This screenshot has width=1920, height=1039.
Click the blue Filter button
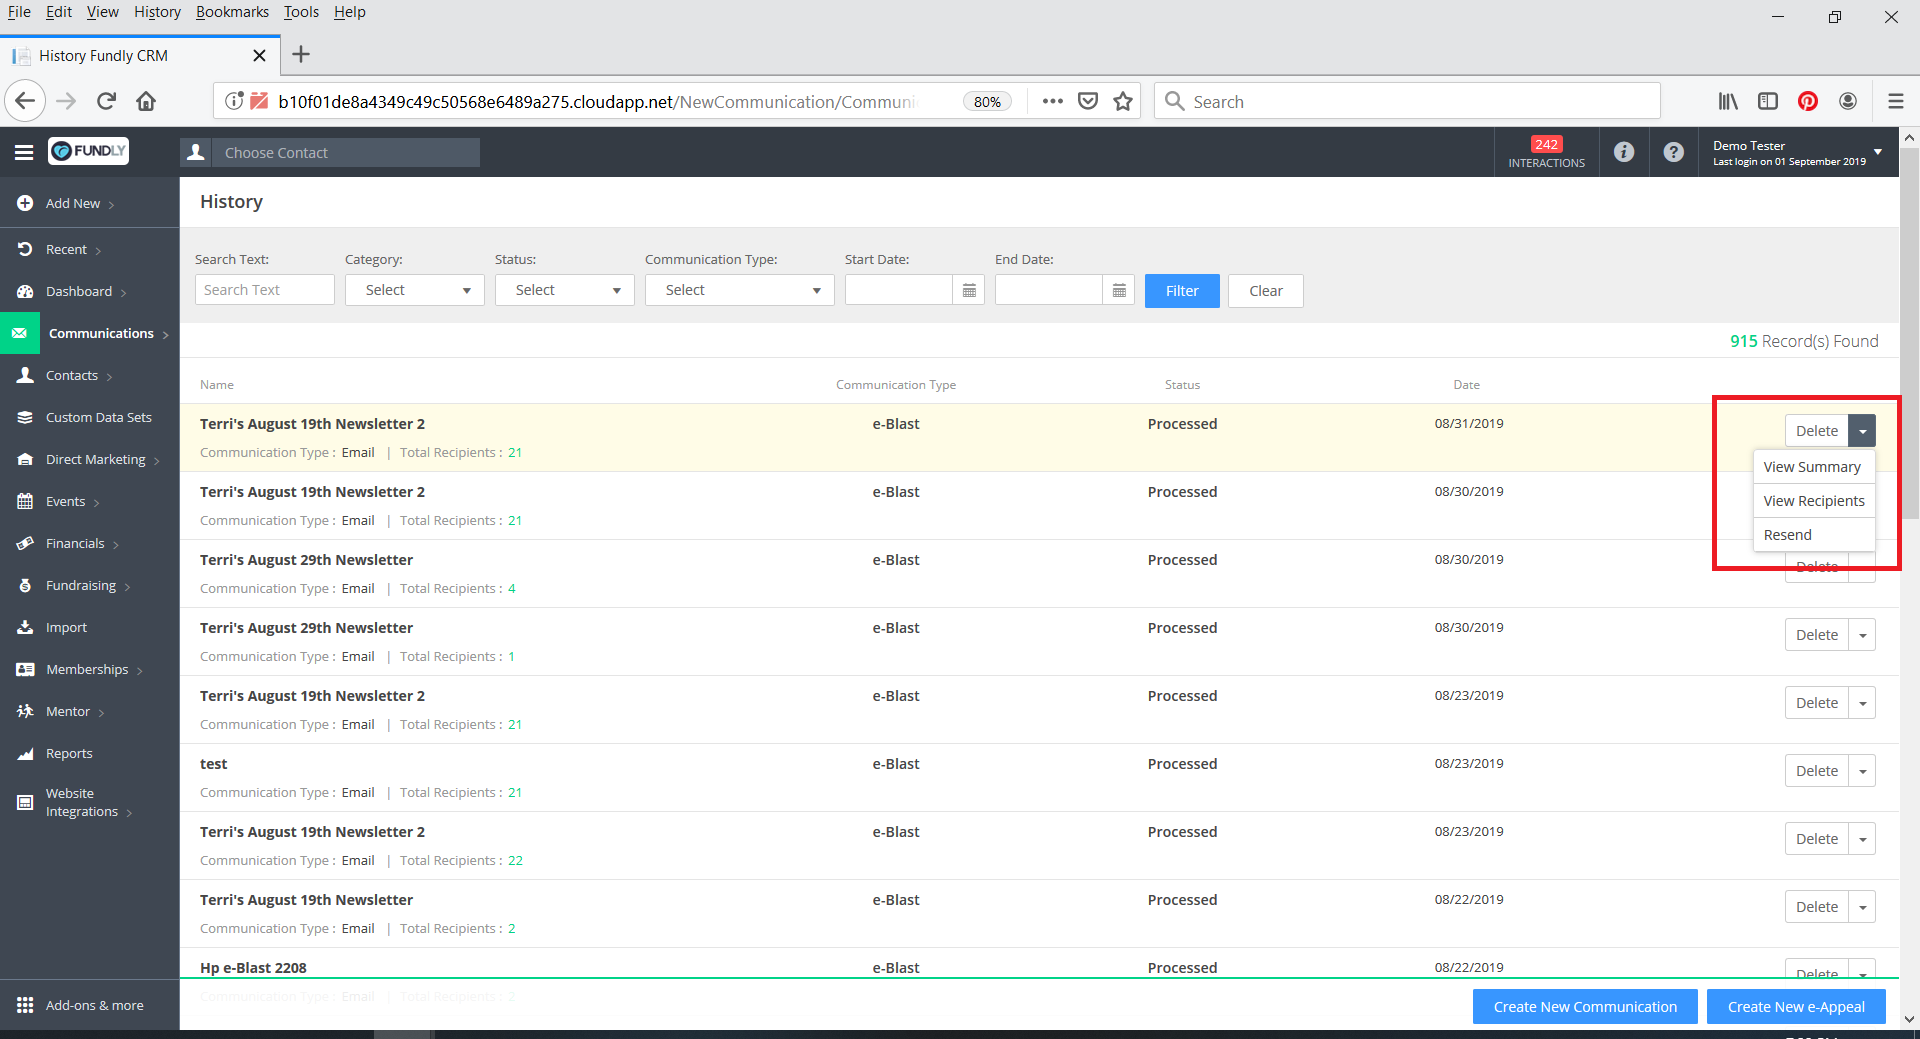click(1181, 291)
